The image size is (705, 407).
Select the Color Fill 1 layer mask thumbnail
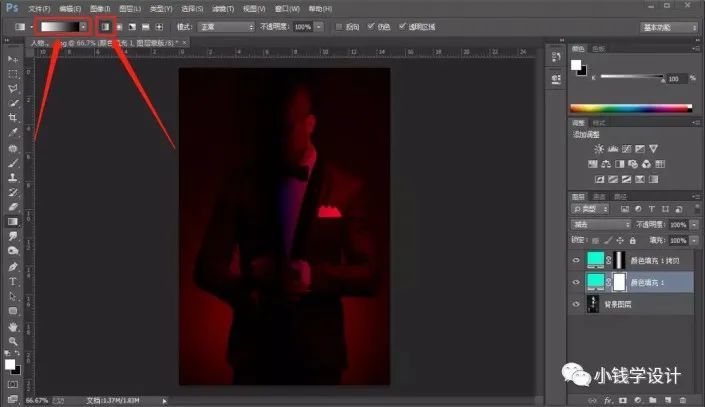(x=619, y=282)
